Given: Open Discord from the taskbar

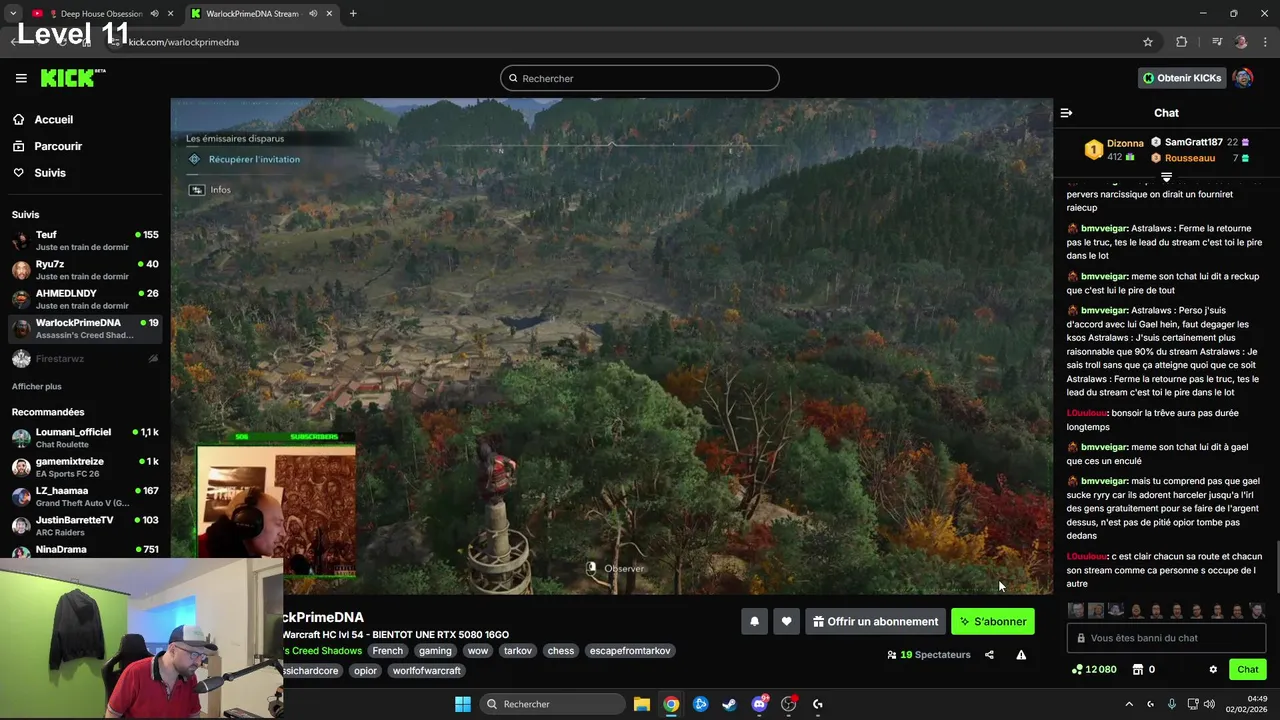Looking at the screenshot, I should 759,704.
